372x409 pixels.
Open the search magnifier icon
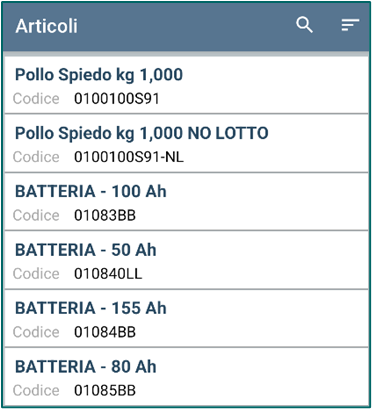pyautogui.click(x=304, y=25)
